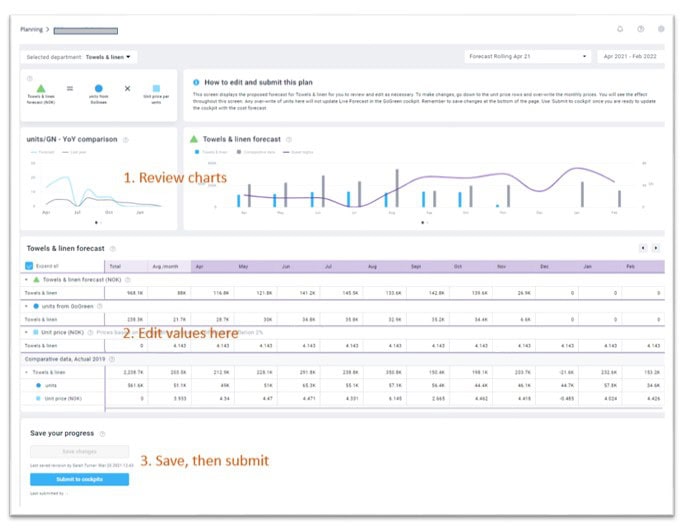Viewport: 683px width, 531px height.
Task: Click the Planning breadcrumb link
Action: (x=31, y=30)
